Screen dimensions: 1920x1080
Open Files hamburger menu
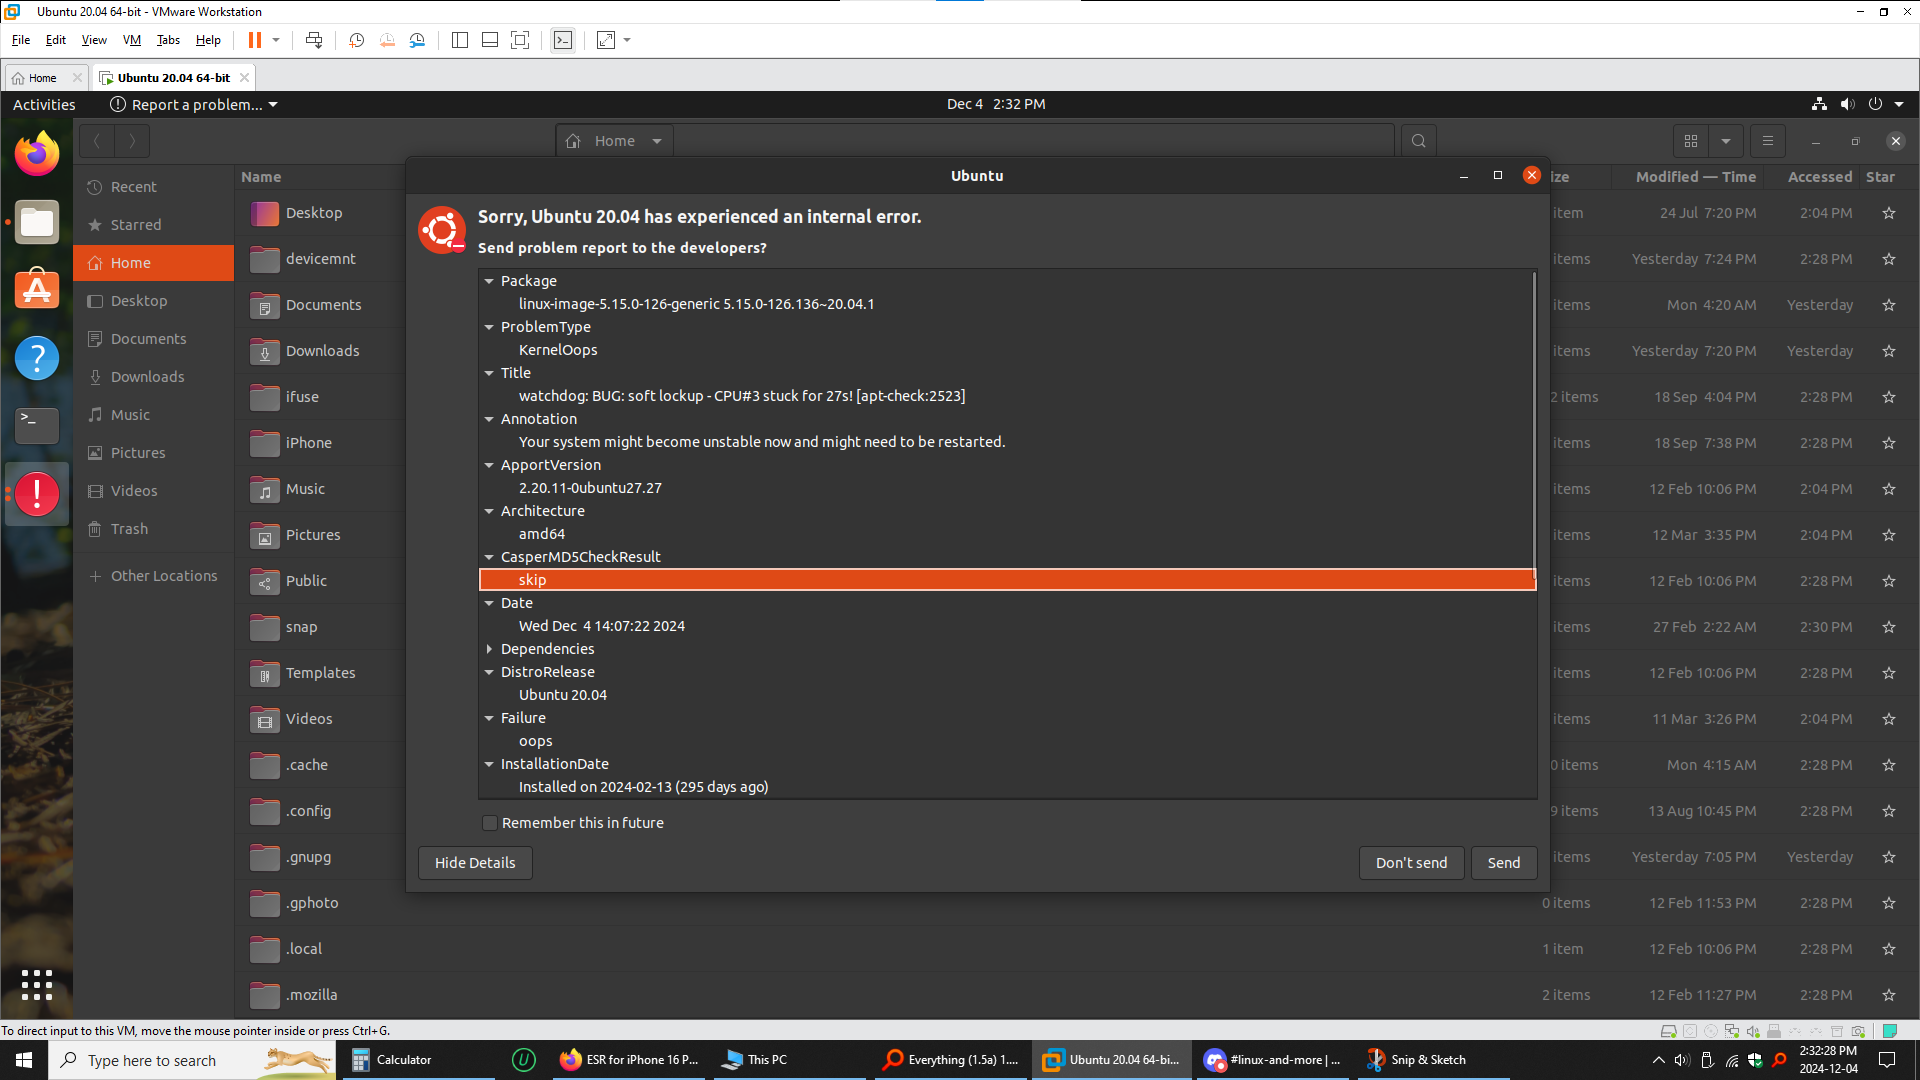(1767, 141)
